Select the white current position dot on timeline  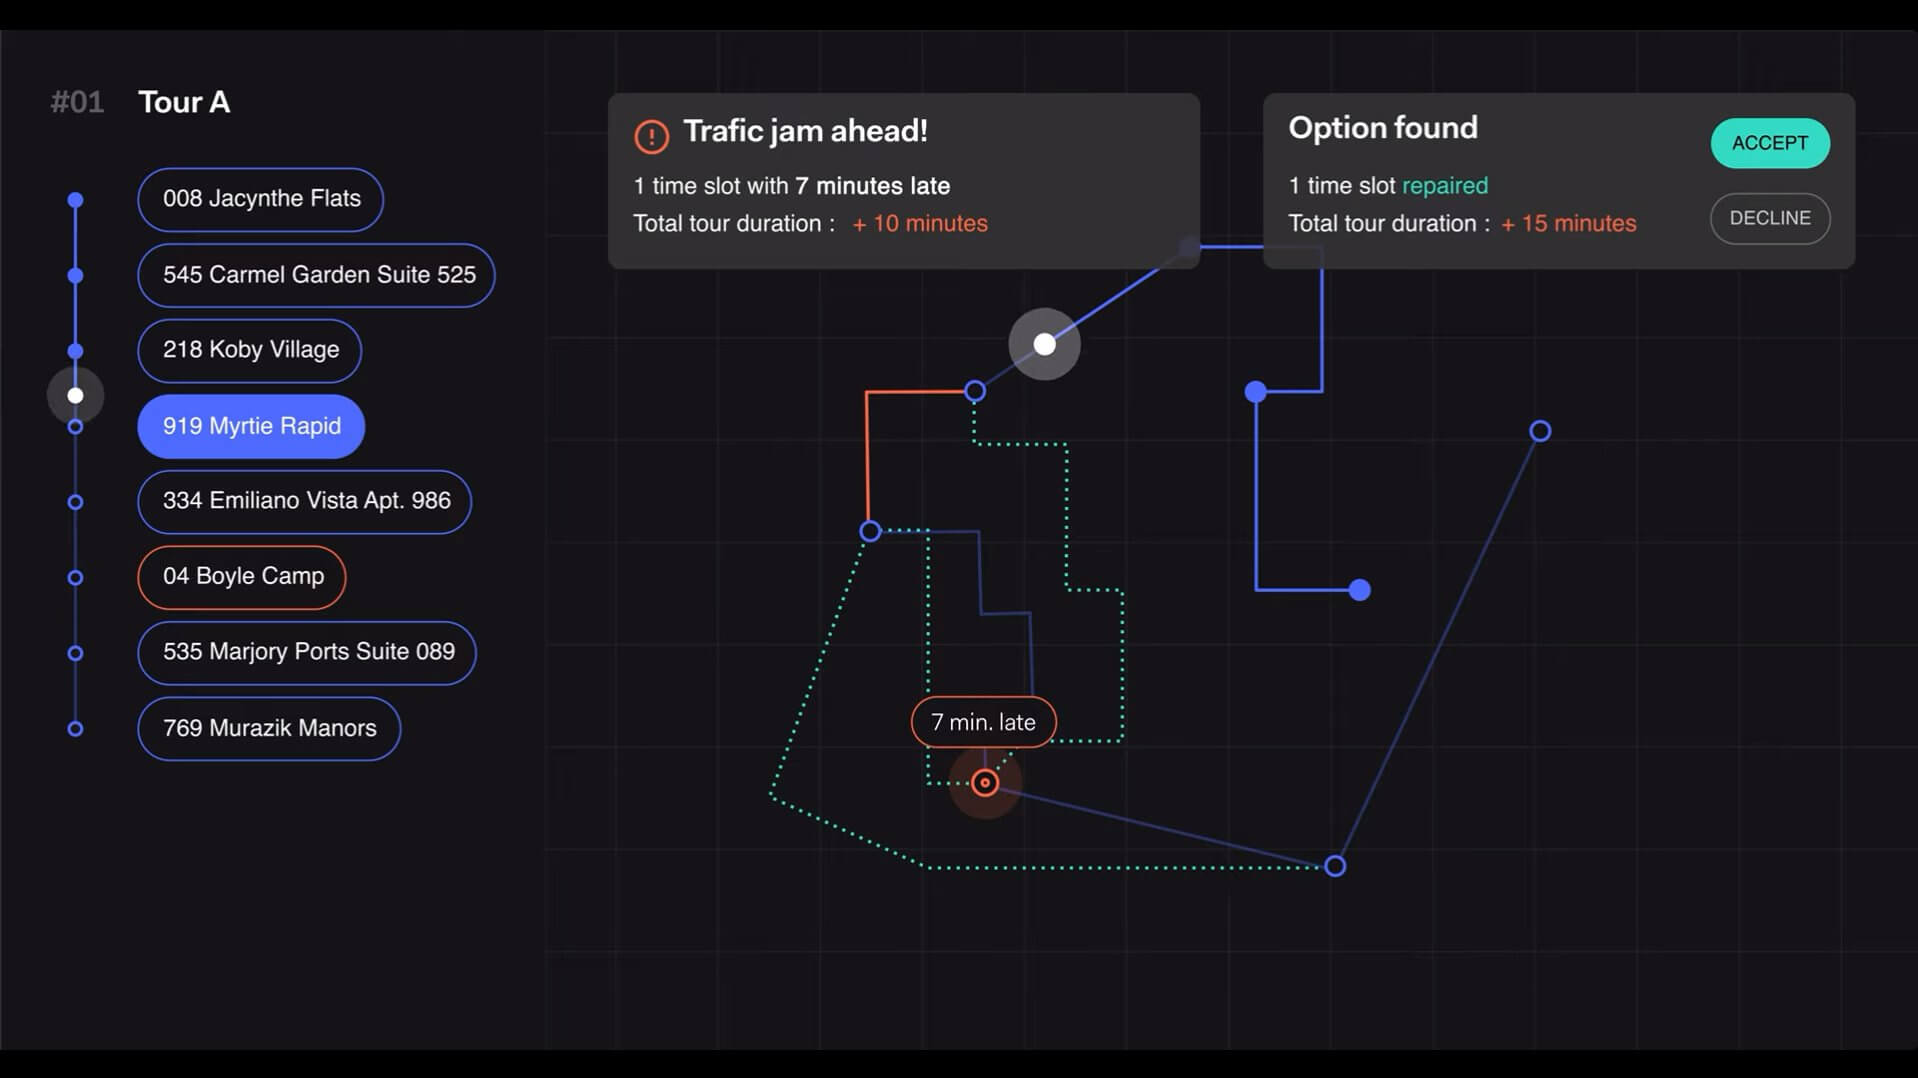click(x=75, y=396)
